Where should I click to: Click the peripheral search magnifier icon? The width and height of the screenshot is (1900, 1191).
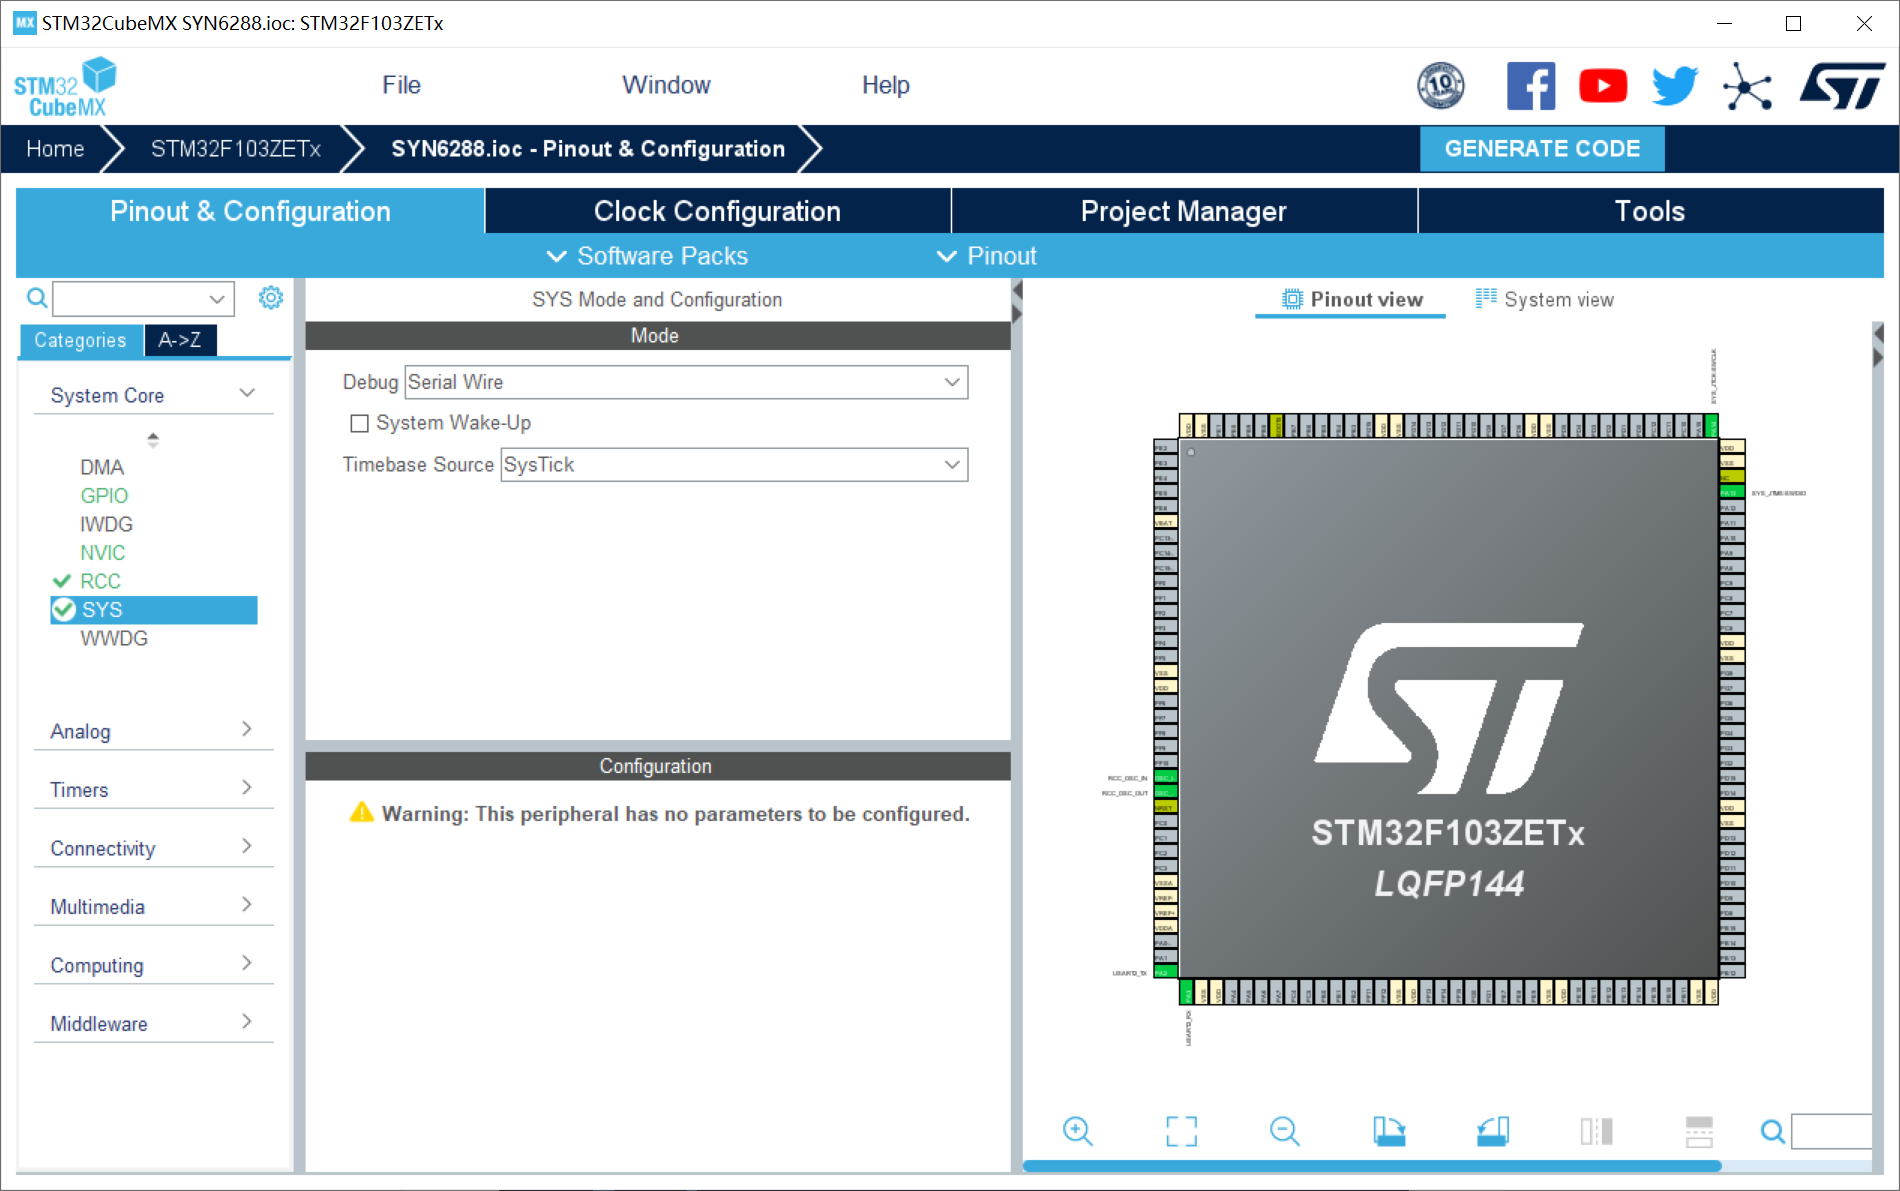click(37, 298)
